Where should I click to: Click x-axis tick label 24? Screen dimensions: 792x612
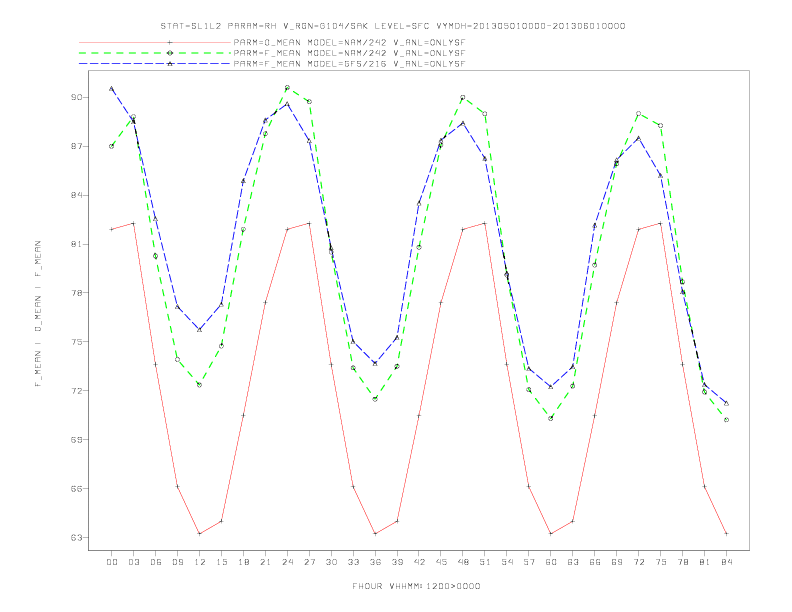[287, 562]
